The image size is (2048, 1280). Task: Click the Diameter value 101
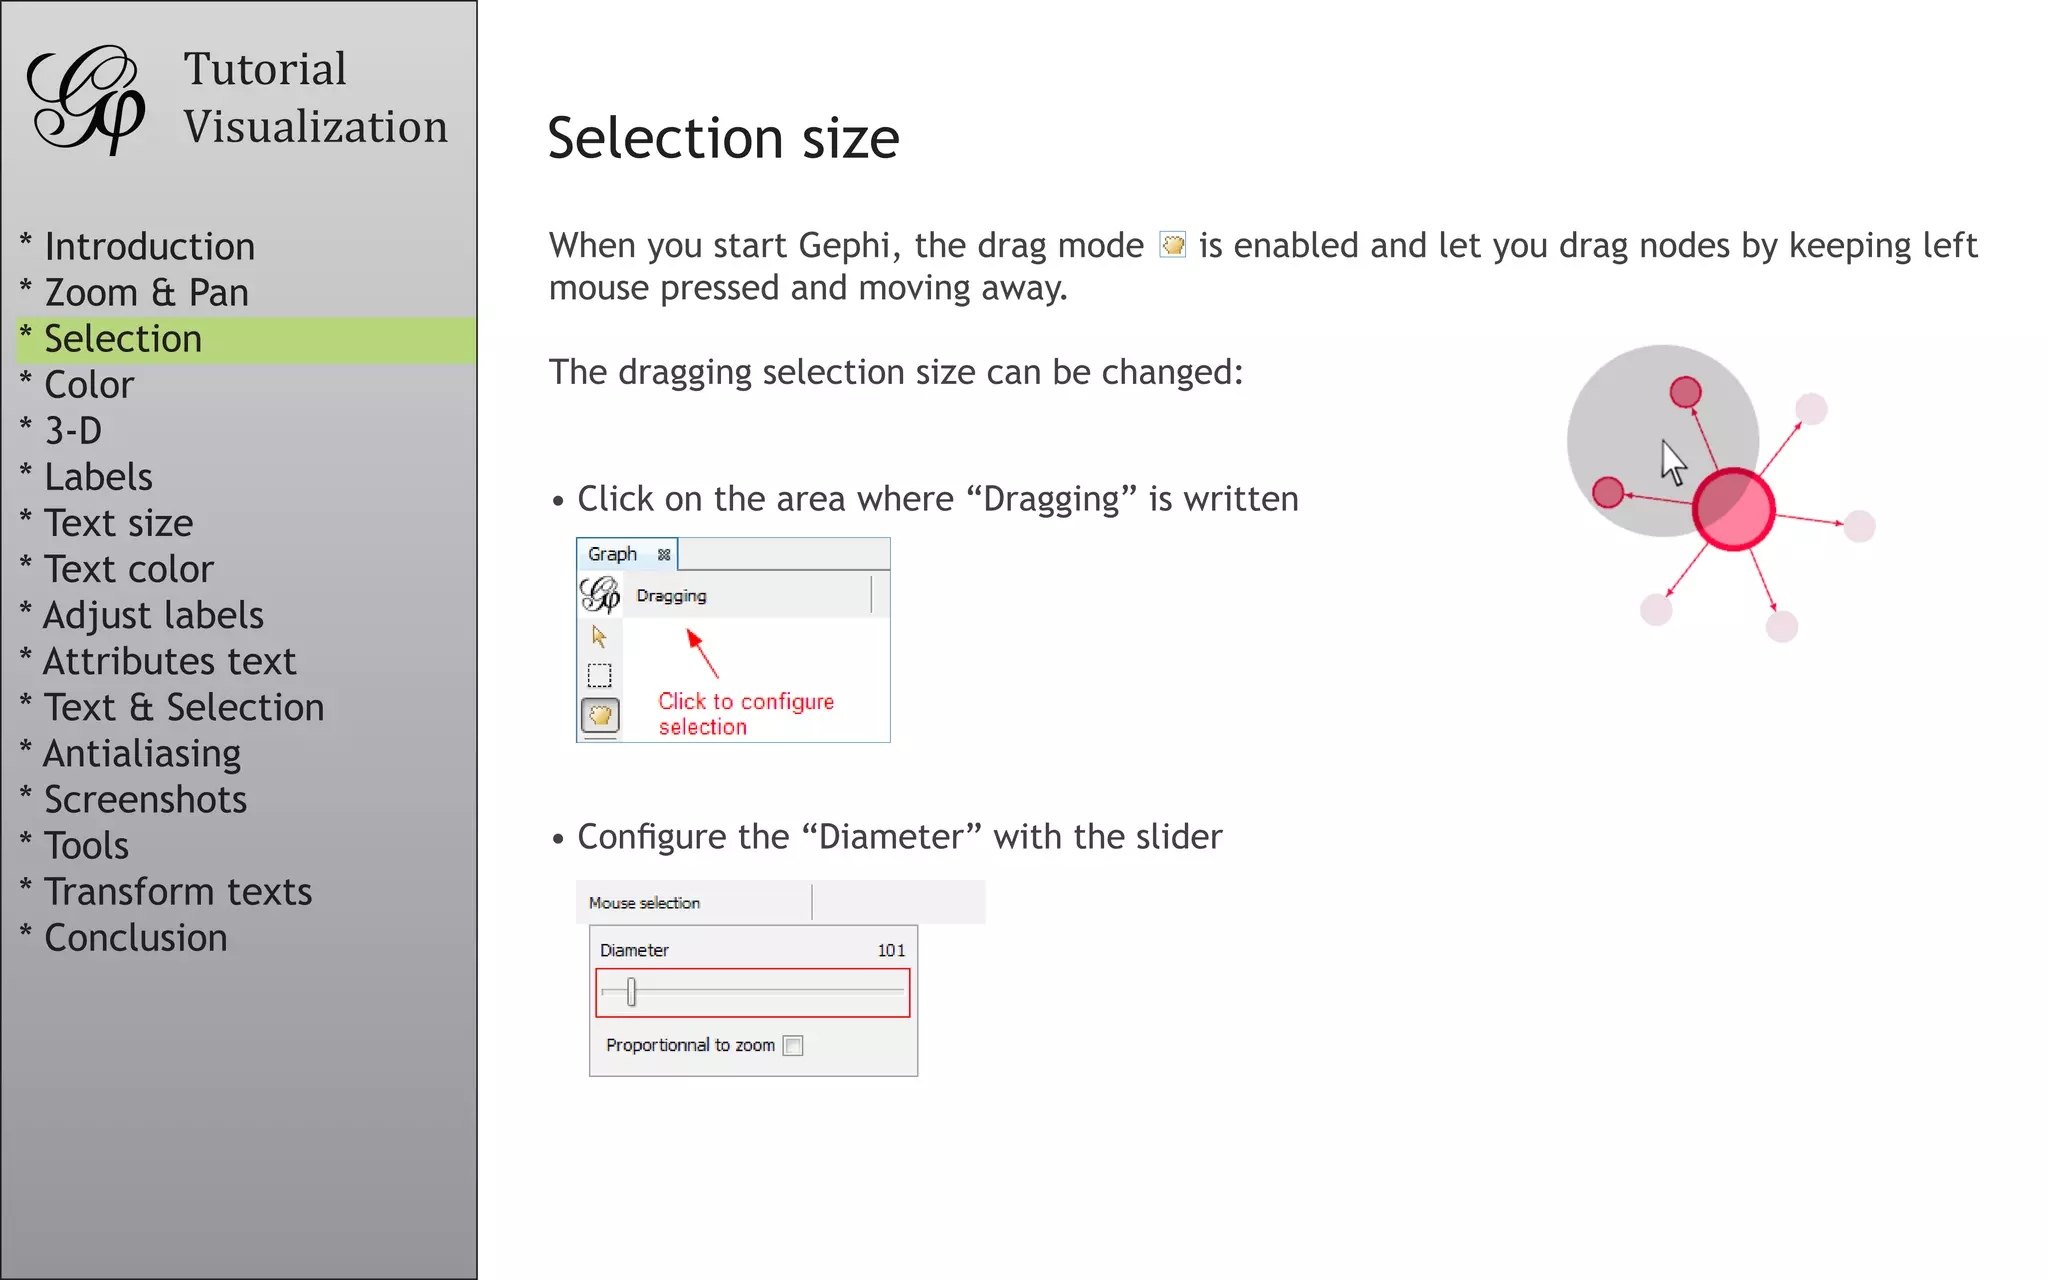[890, 950]
